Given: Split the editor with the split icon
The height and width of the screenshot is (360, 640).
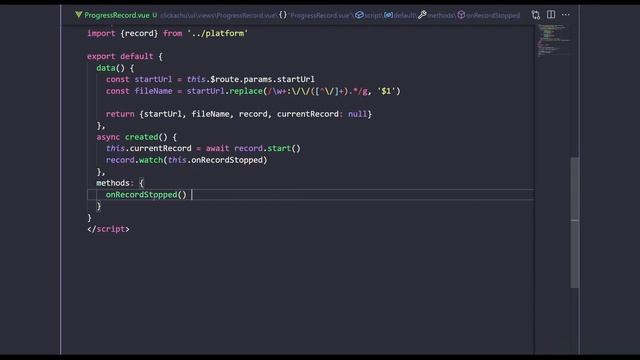Looking at the screenshot, I should click(551, 15).
